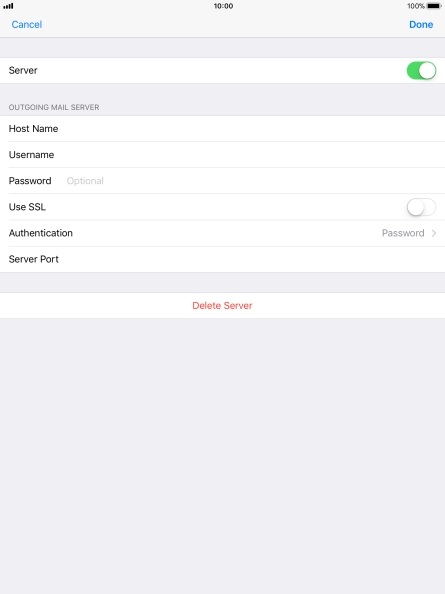Screen dimensions: 445x594
Task: Tap the 100% battery percentage text
Action: click(415, 6)
